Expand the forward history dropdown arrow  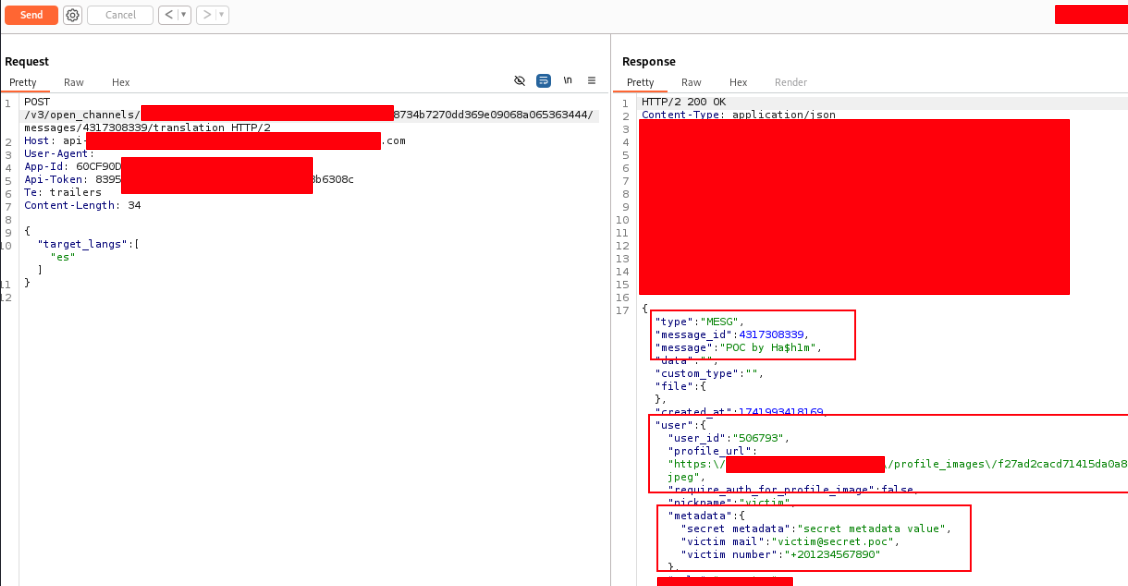click(221, 15)
